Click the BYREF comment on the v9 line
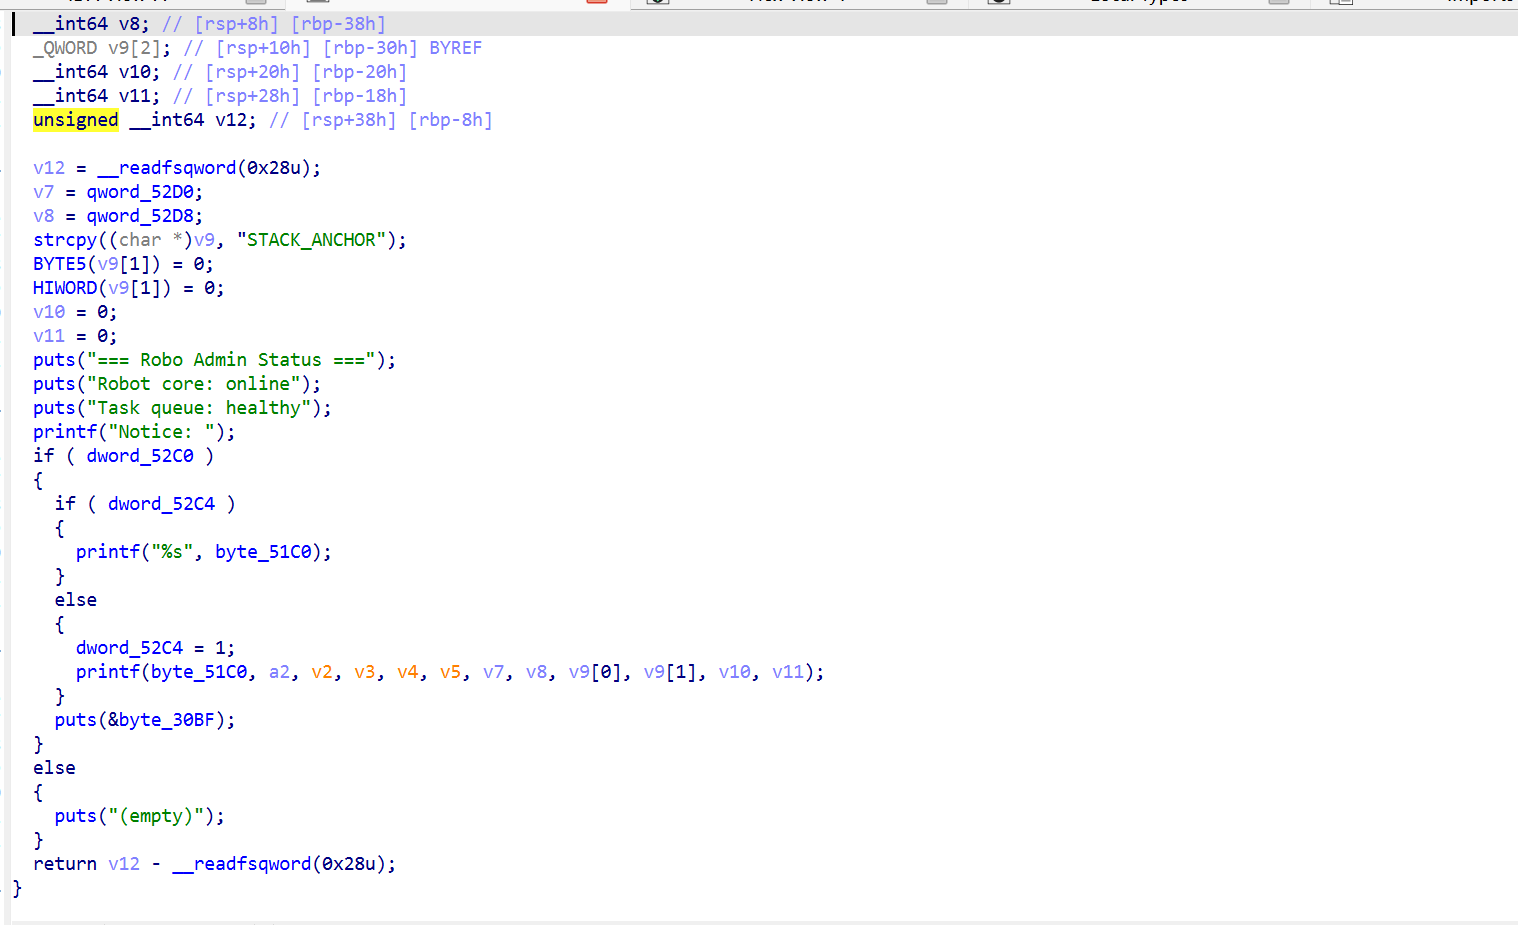This screenshot has width=1518, height=925. tap(455, 48)
